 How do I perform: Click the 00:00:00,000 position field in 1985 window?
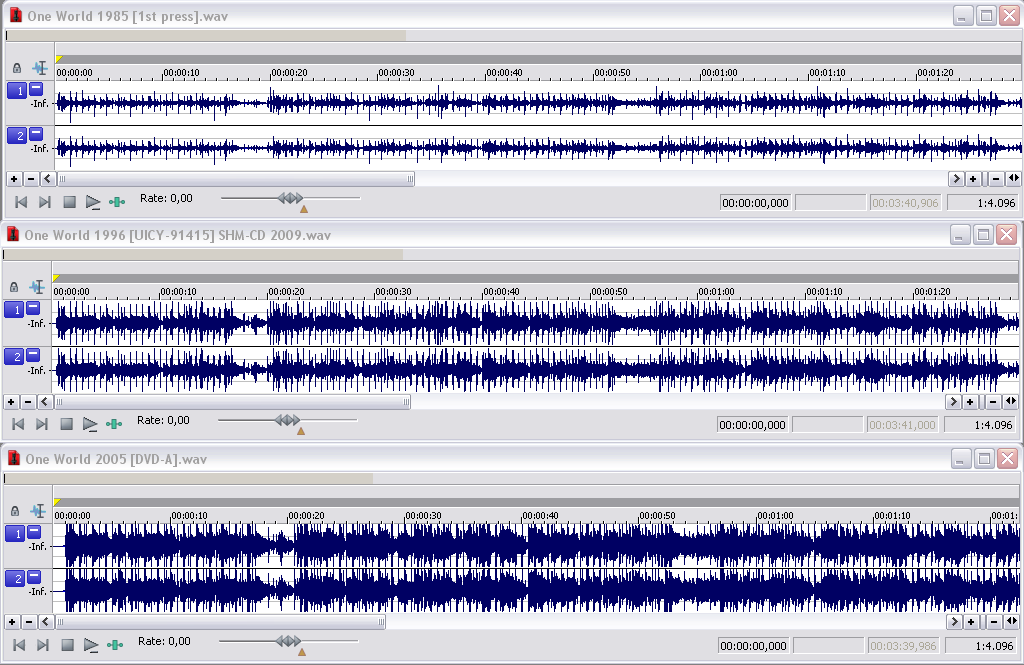click(x=756, y=203)
